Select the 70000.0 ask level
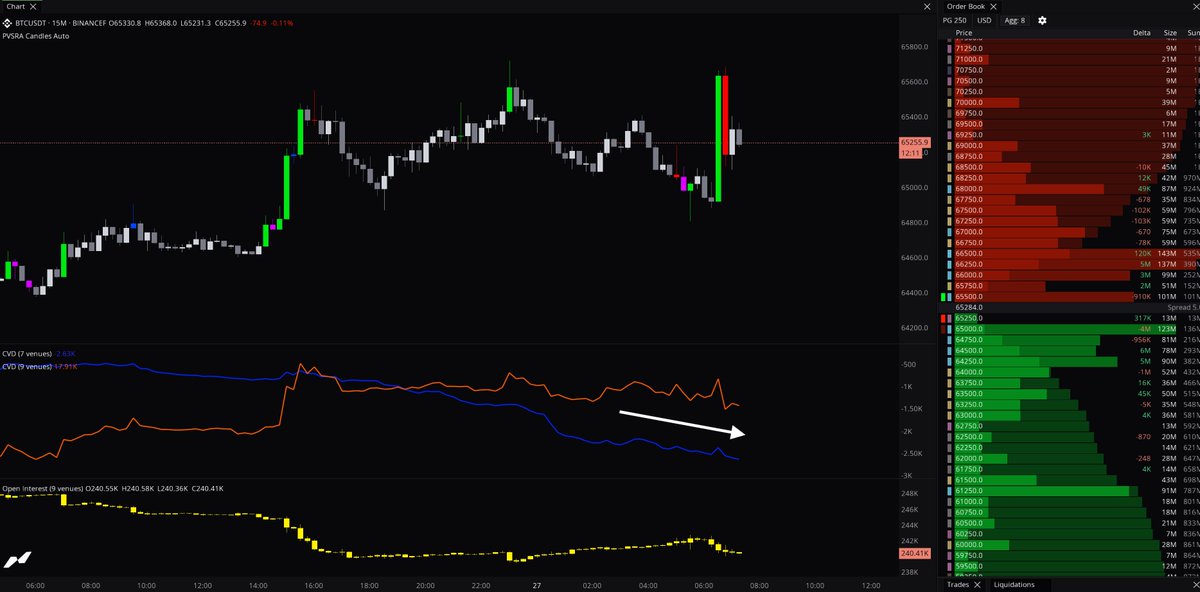Screen dimensions: 1200x592 (x=1070, y=102)
